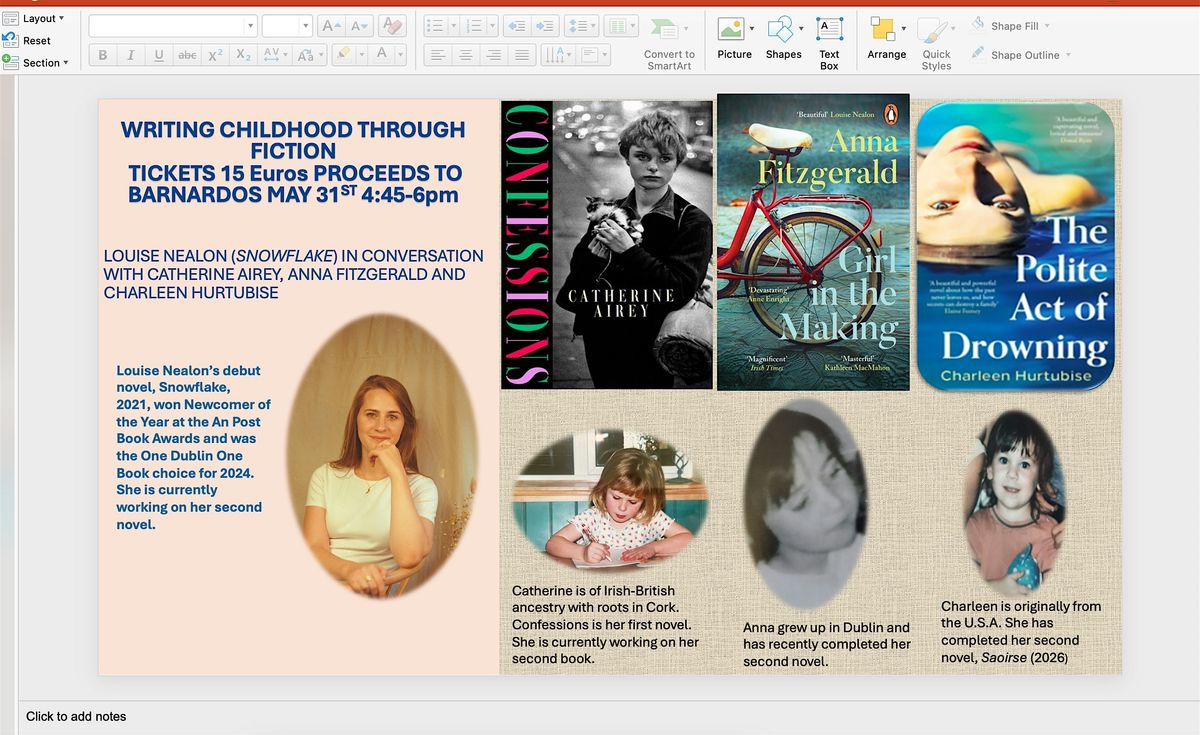The image size is (1200, 735).
Task: Insert a numbered list
Action: pyautogui.click(x=475, y=26)
